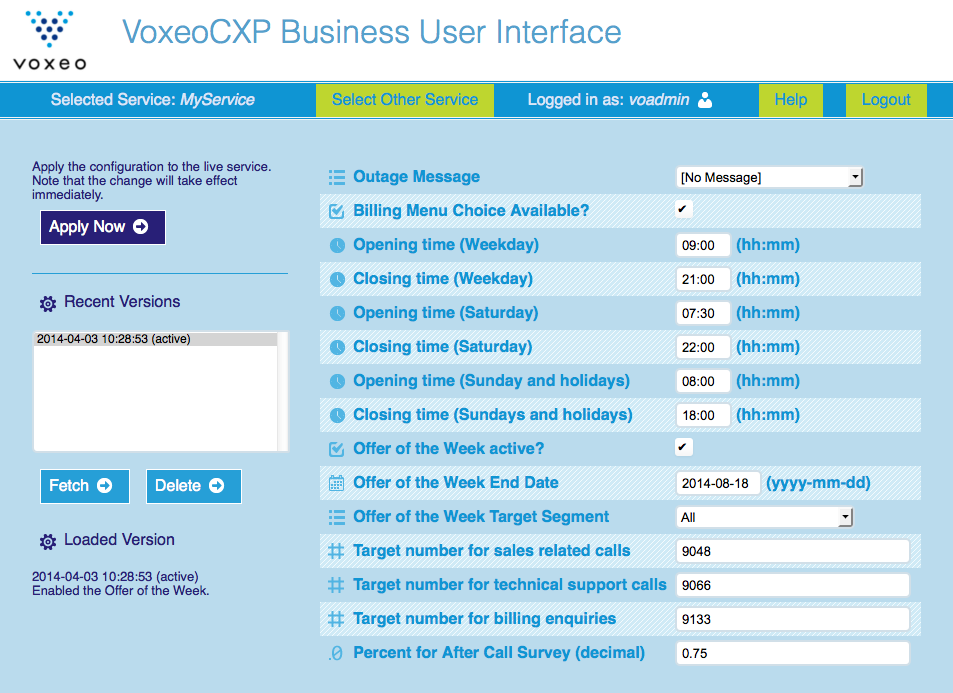Click the gear icon next to Loaded Version

point(47,541)
